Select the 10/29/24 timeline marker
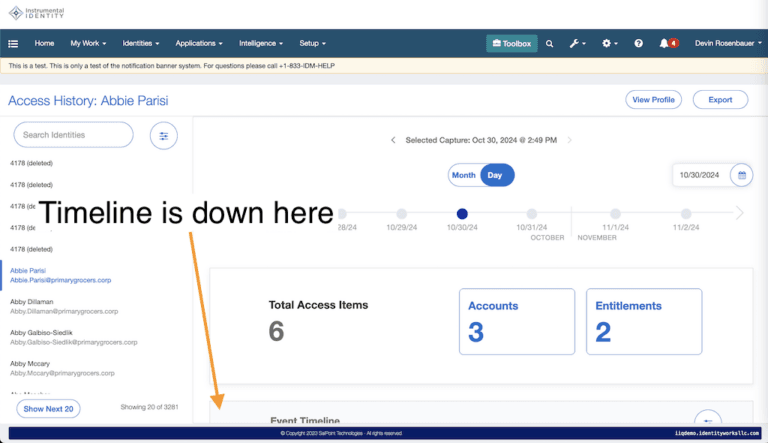This screenshot has width=768, height=443. click(402, 214)
